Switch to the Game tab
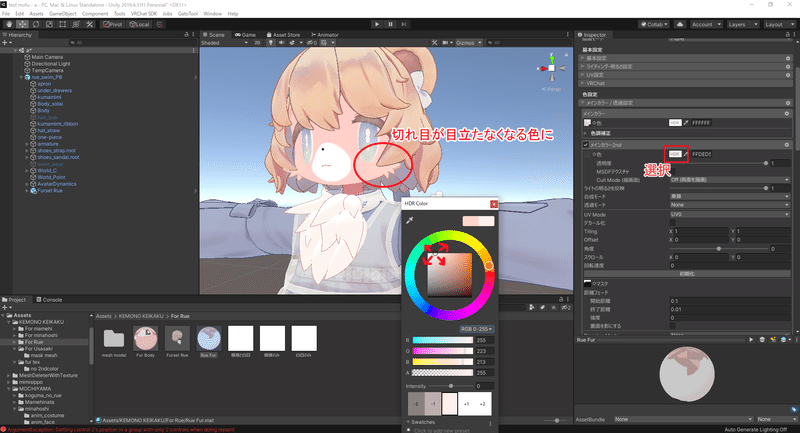 [245, 35]
